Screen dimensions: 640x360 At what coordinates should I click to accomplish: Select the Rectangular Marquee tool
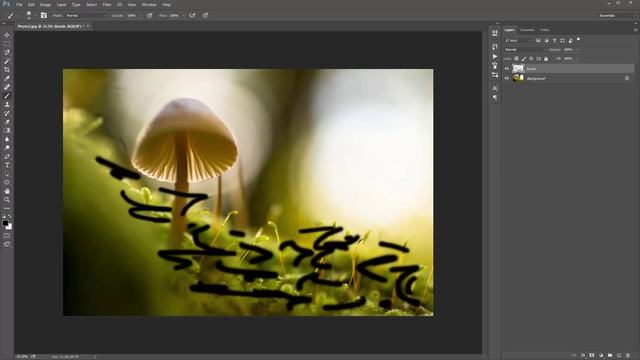[x=7, y=44]
